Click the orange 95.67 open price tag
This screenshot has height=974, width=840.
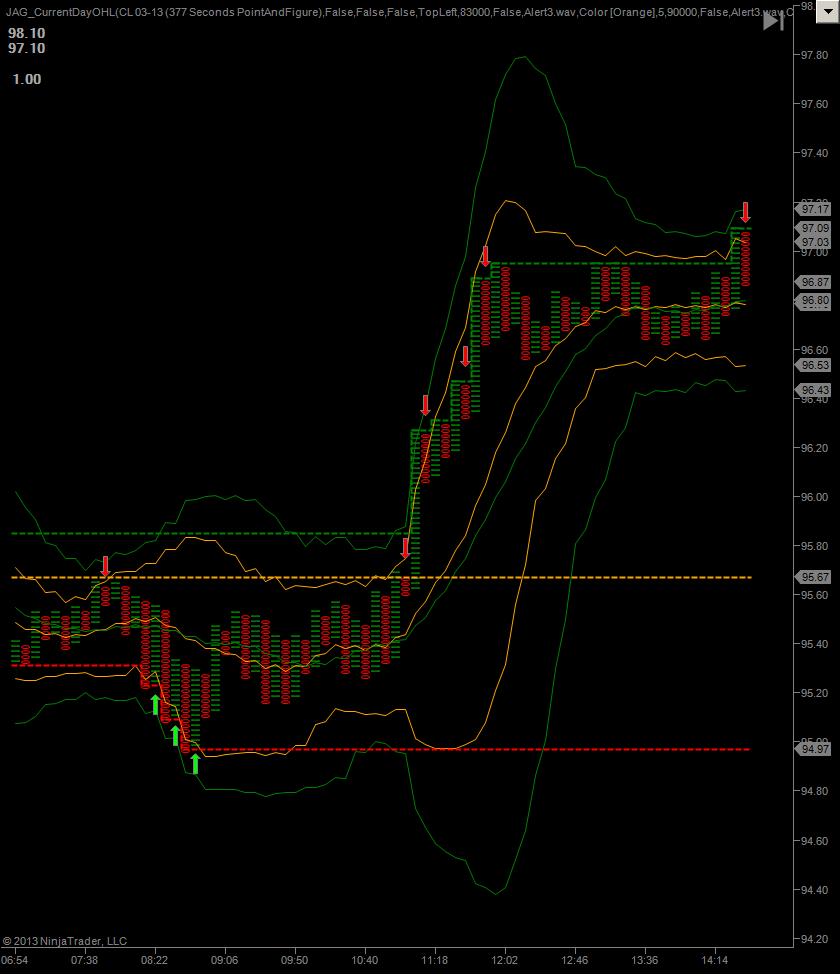pos(814,577)
